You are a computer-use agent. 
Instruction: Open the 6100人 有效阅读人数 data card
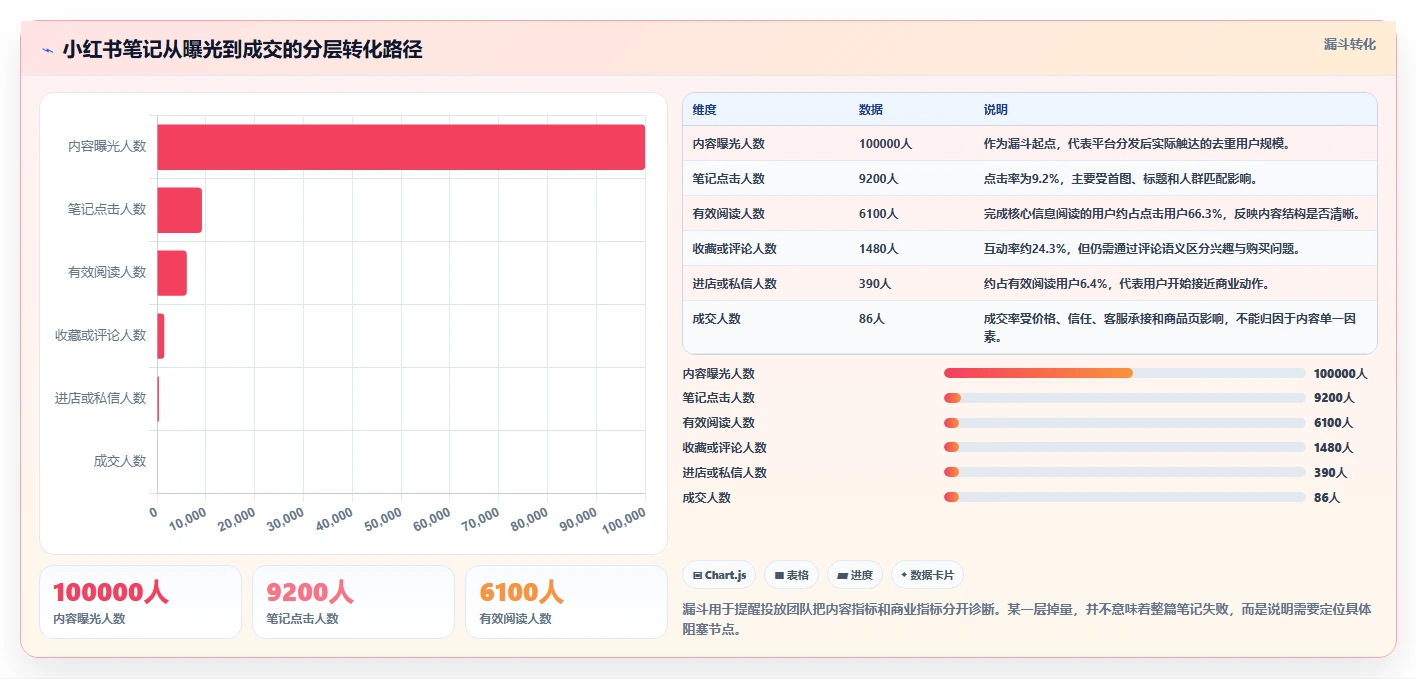coord(566,602)
